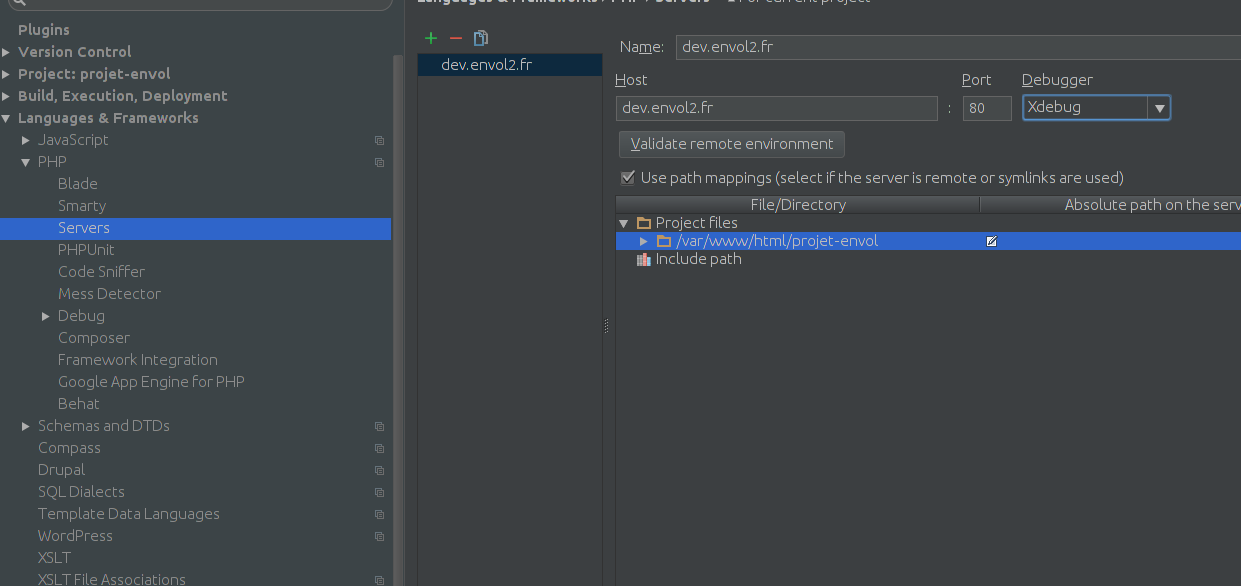Expand JavaScript settings node
1241x586 pixels.
point(26,140)
